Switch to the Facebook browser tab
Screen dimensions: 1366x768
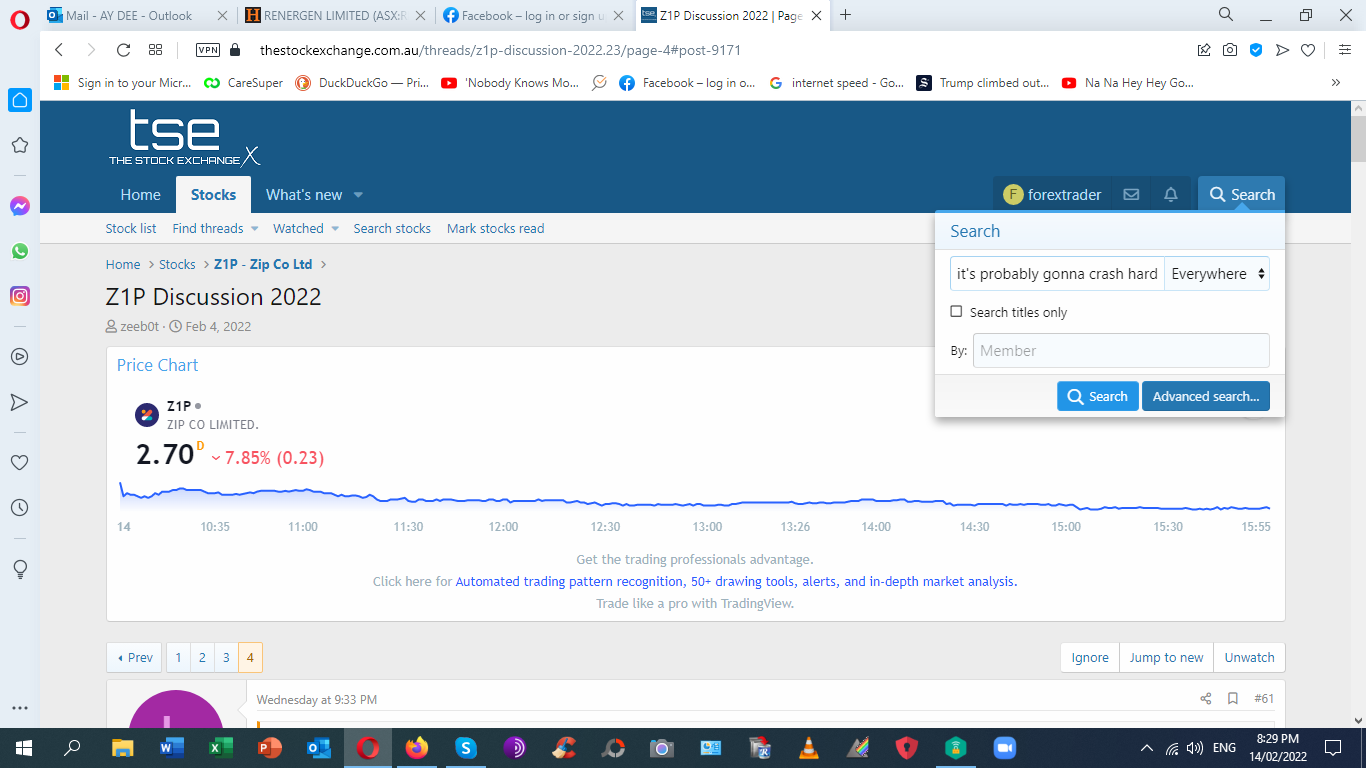point(533,15)
